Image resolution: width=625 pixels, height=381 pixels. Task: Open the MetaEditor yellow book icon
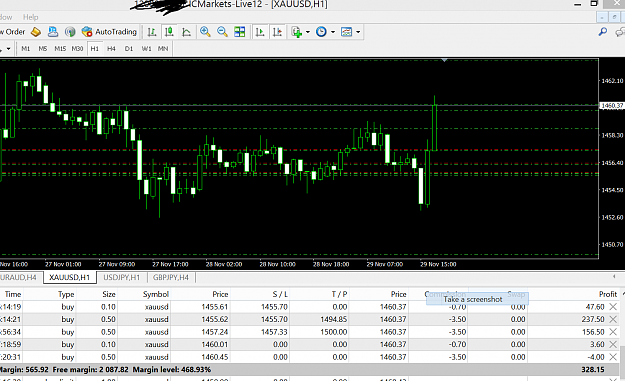[36, 32]
